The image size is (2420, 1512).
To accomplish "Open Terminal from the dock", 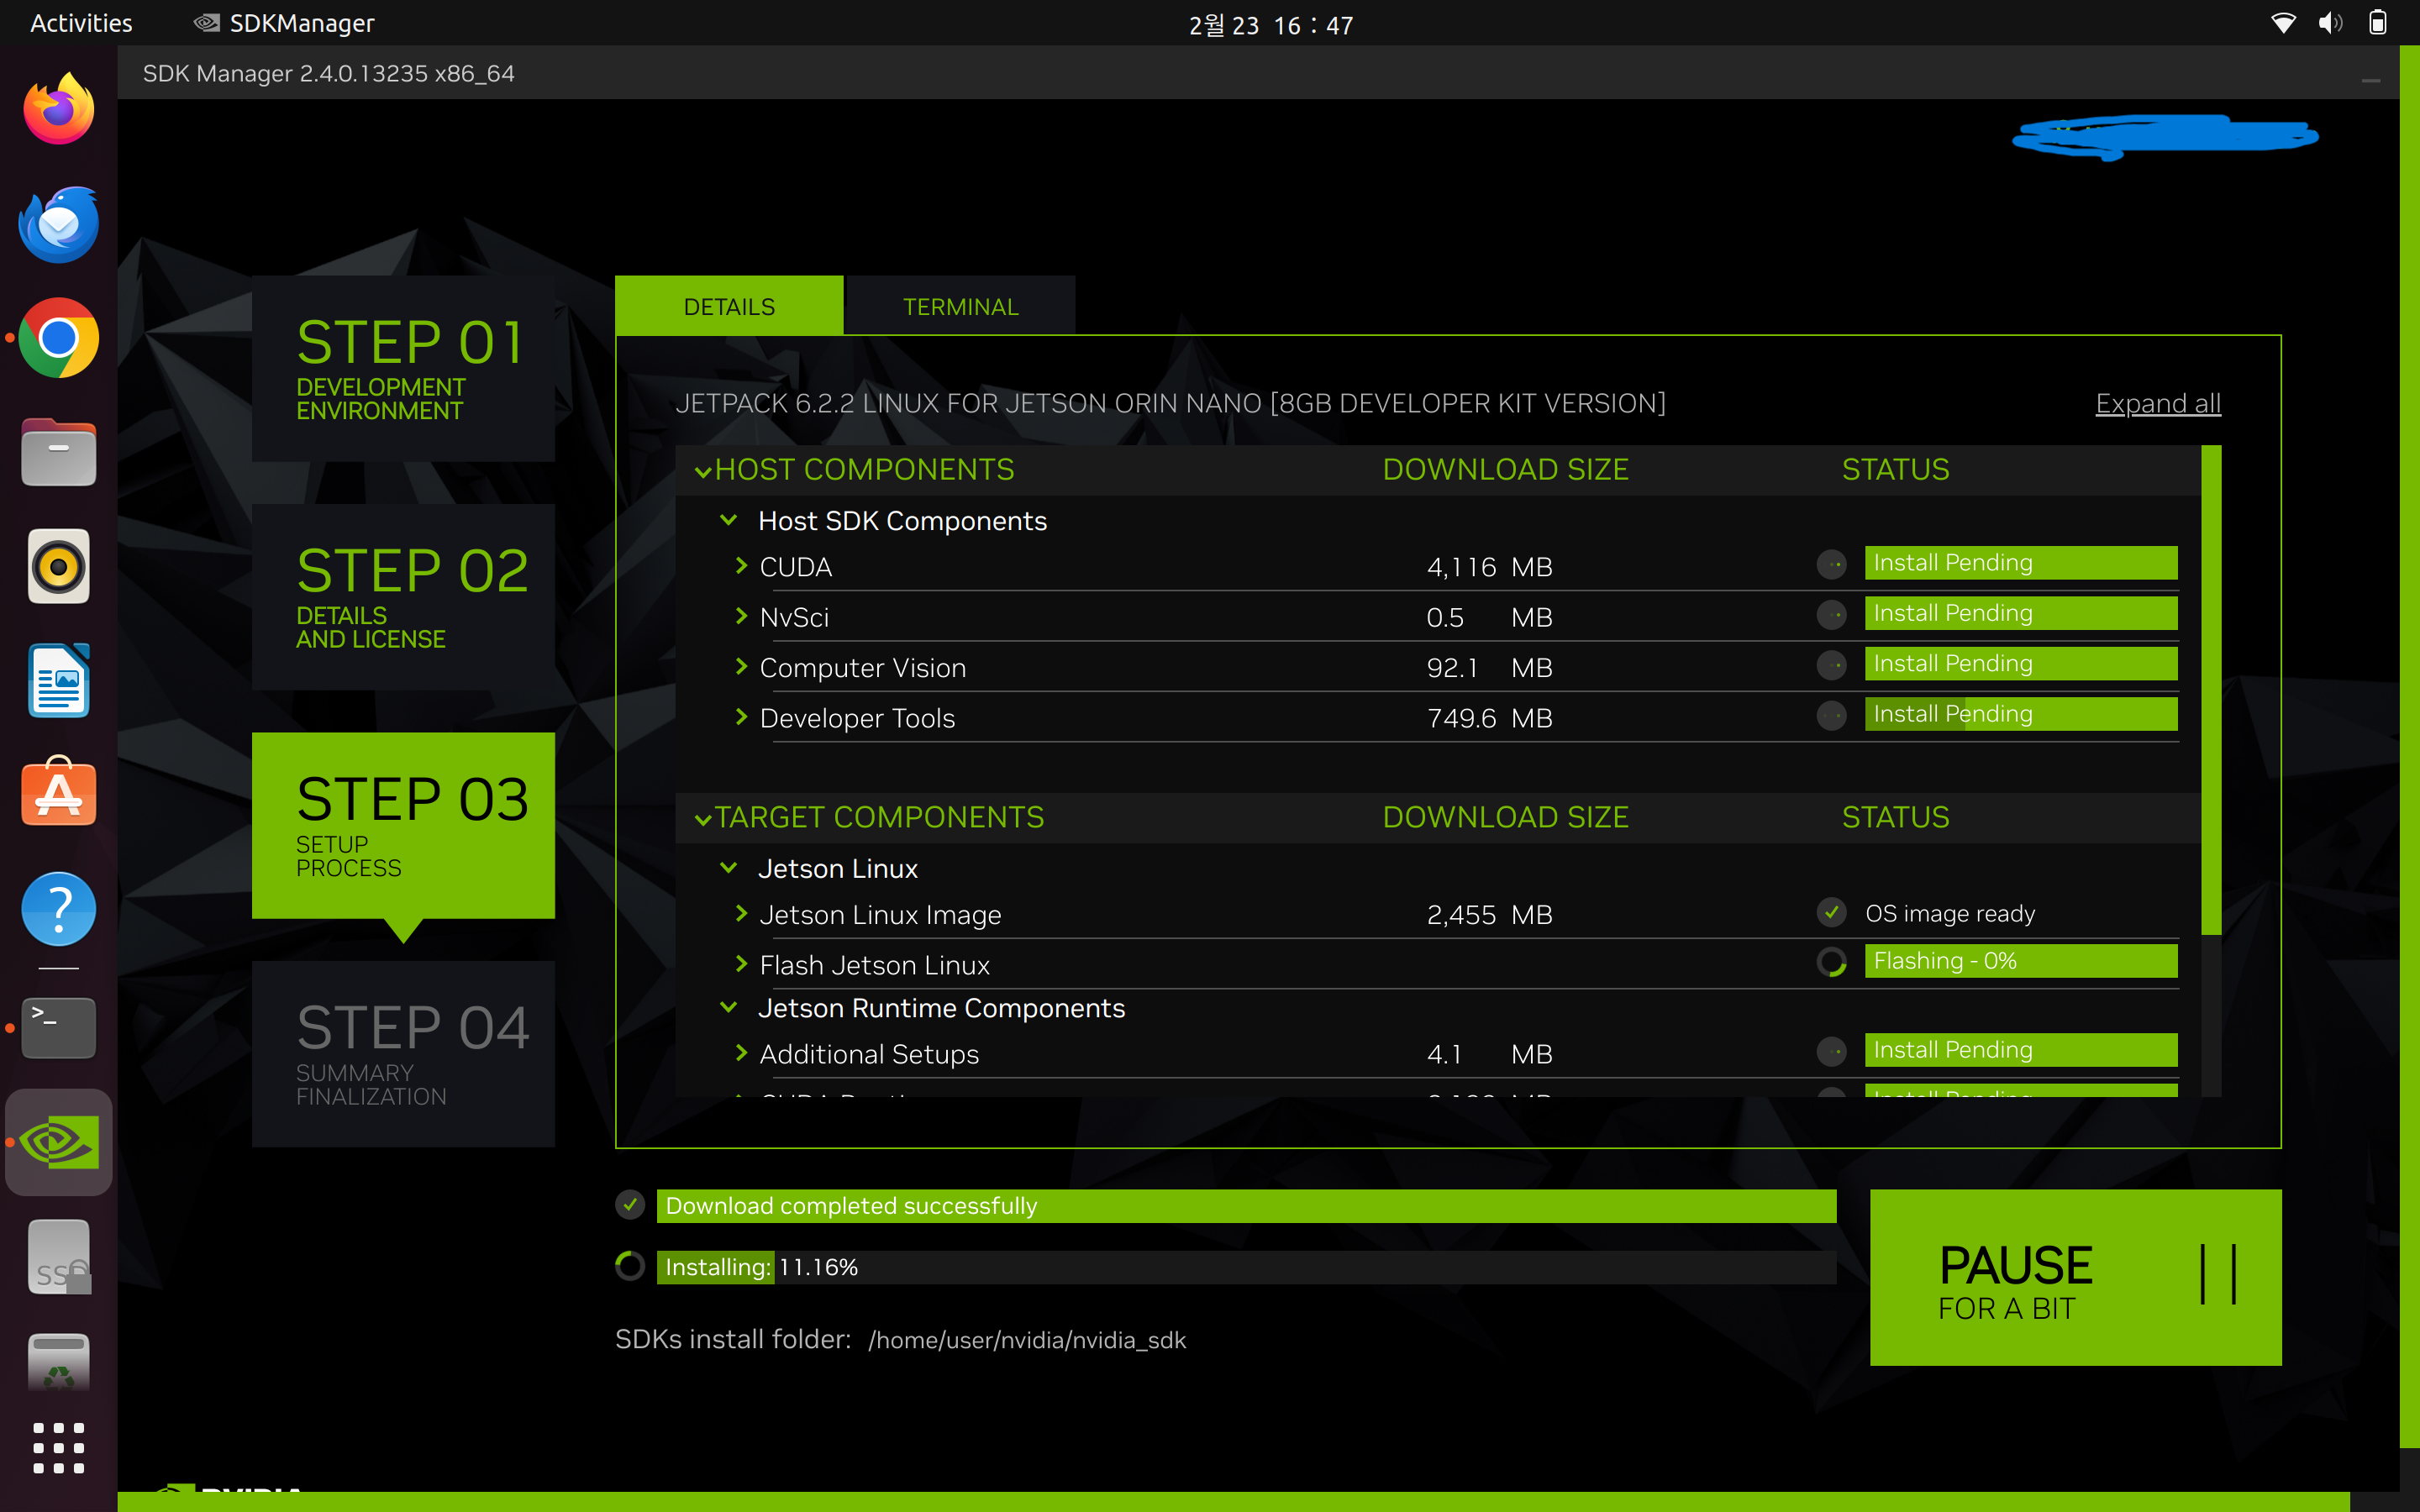I will click(58, 1027).
